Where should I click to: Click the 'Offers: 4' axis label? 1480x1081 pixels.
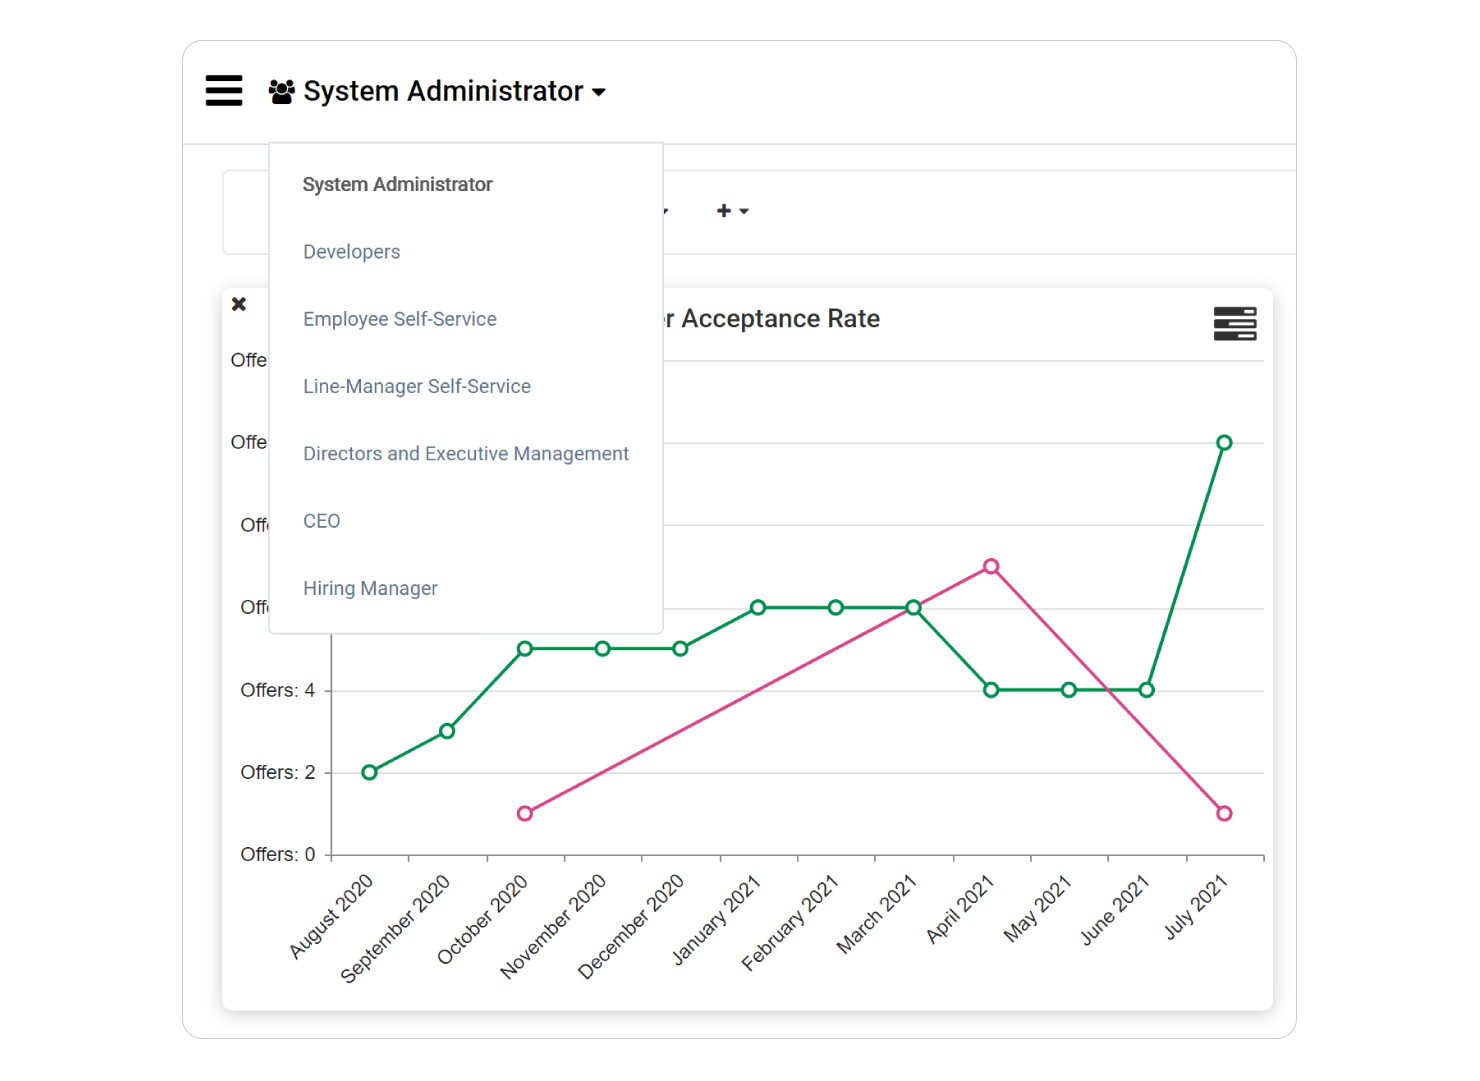click(x=277, y=690)
